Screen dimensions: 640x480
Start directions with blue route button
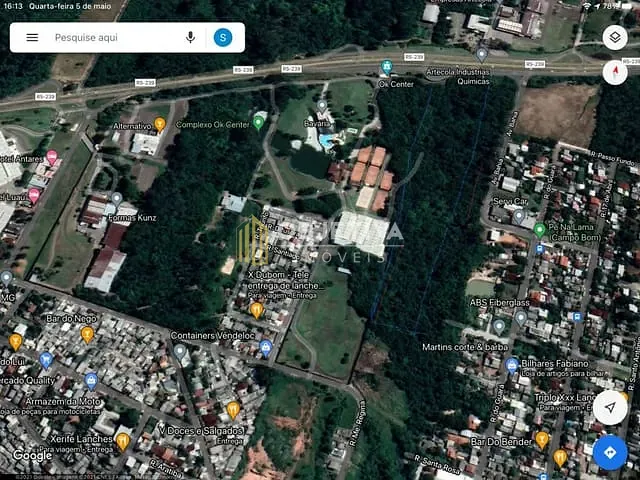(610, 453)
